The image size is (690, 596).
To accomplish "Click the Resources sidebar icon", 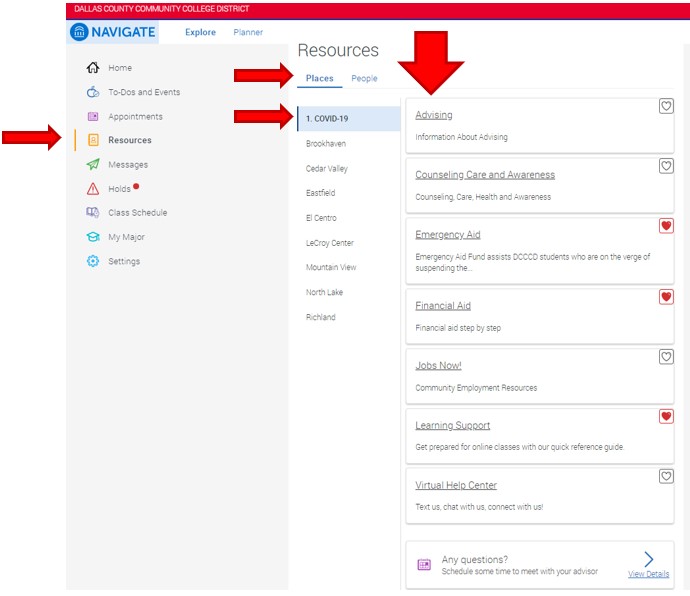I will [93, 140].
